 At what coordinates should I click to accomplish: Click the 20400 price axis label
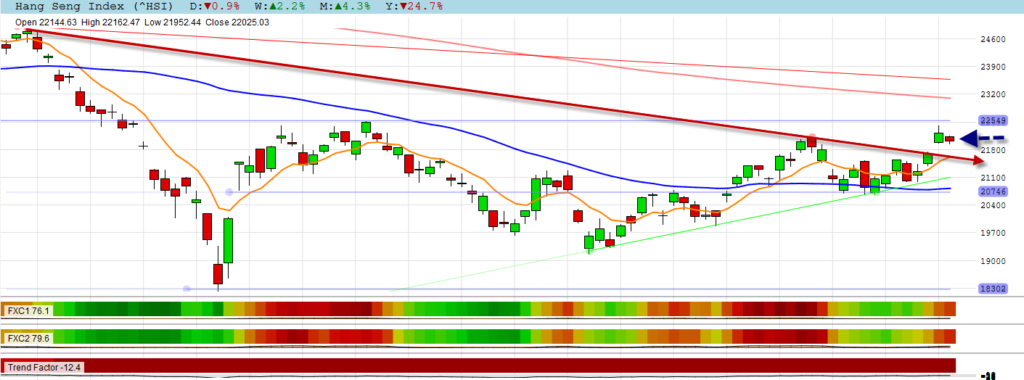pos(993,205)
